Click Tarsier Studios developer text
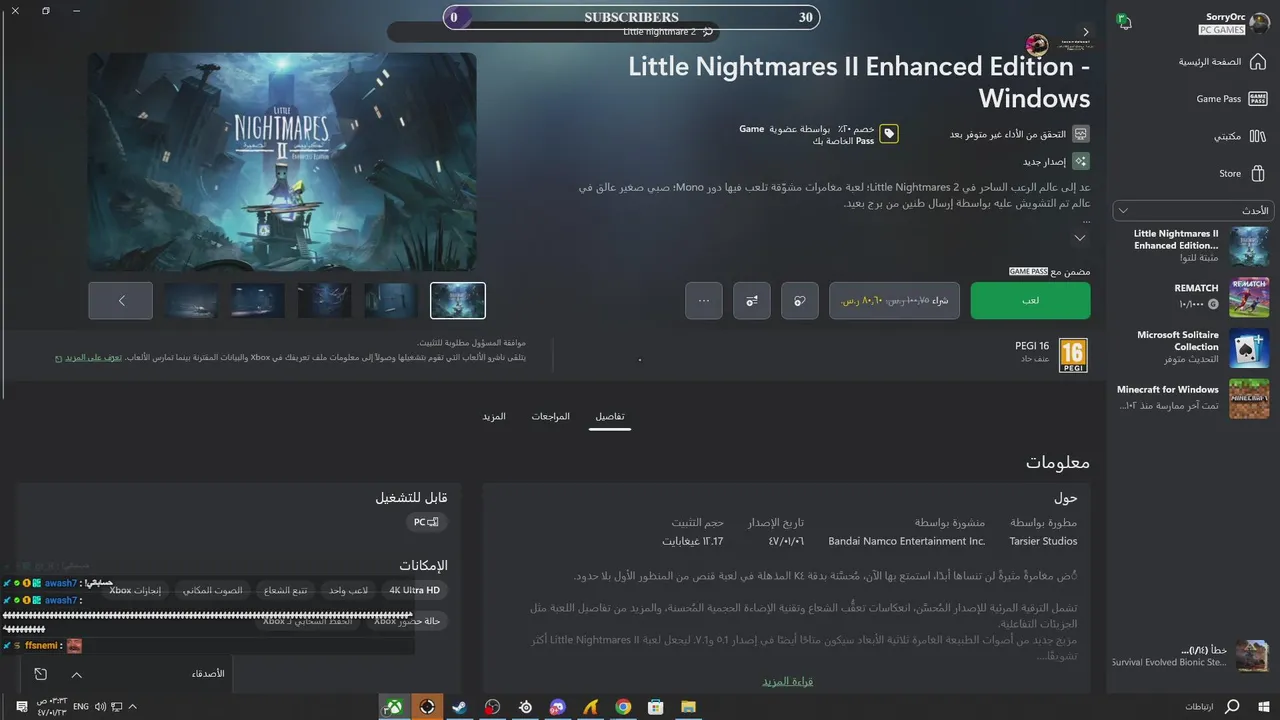The height and width of the screenshot is (720, 1280). pos(1043,541)
